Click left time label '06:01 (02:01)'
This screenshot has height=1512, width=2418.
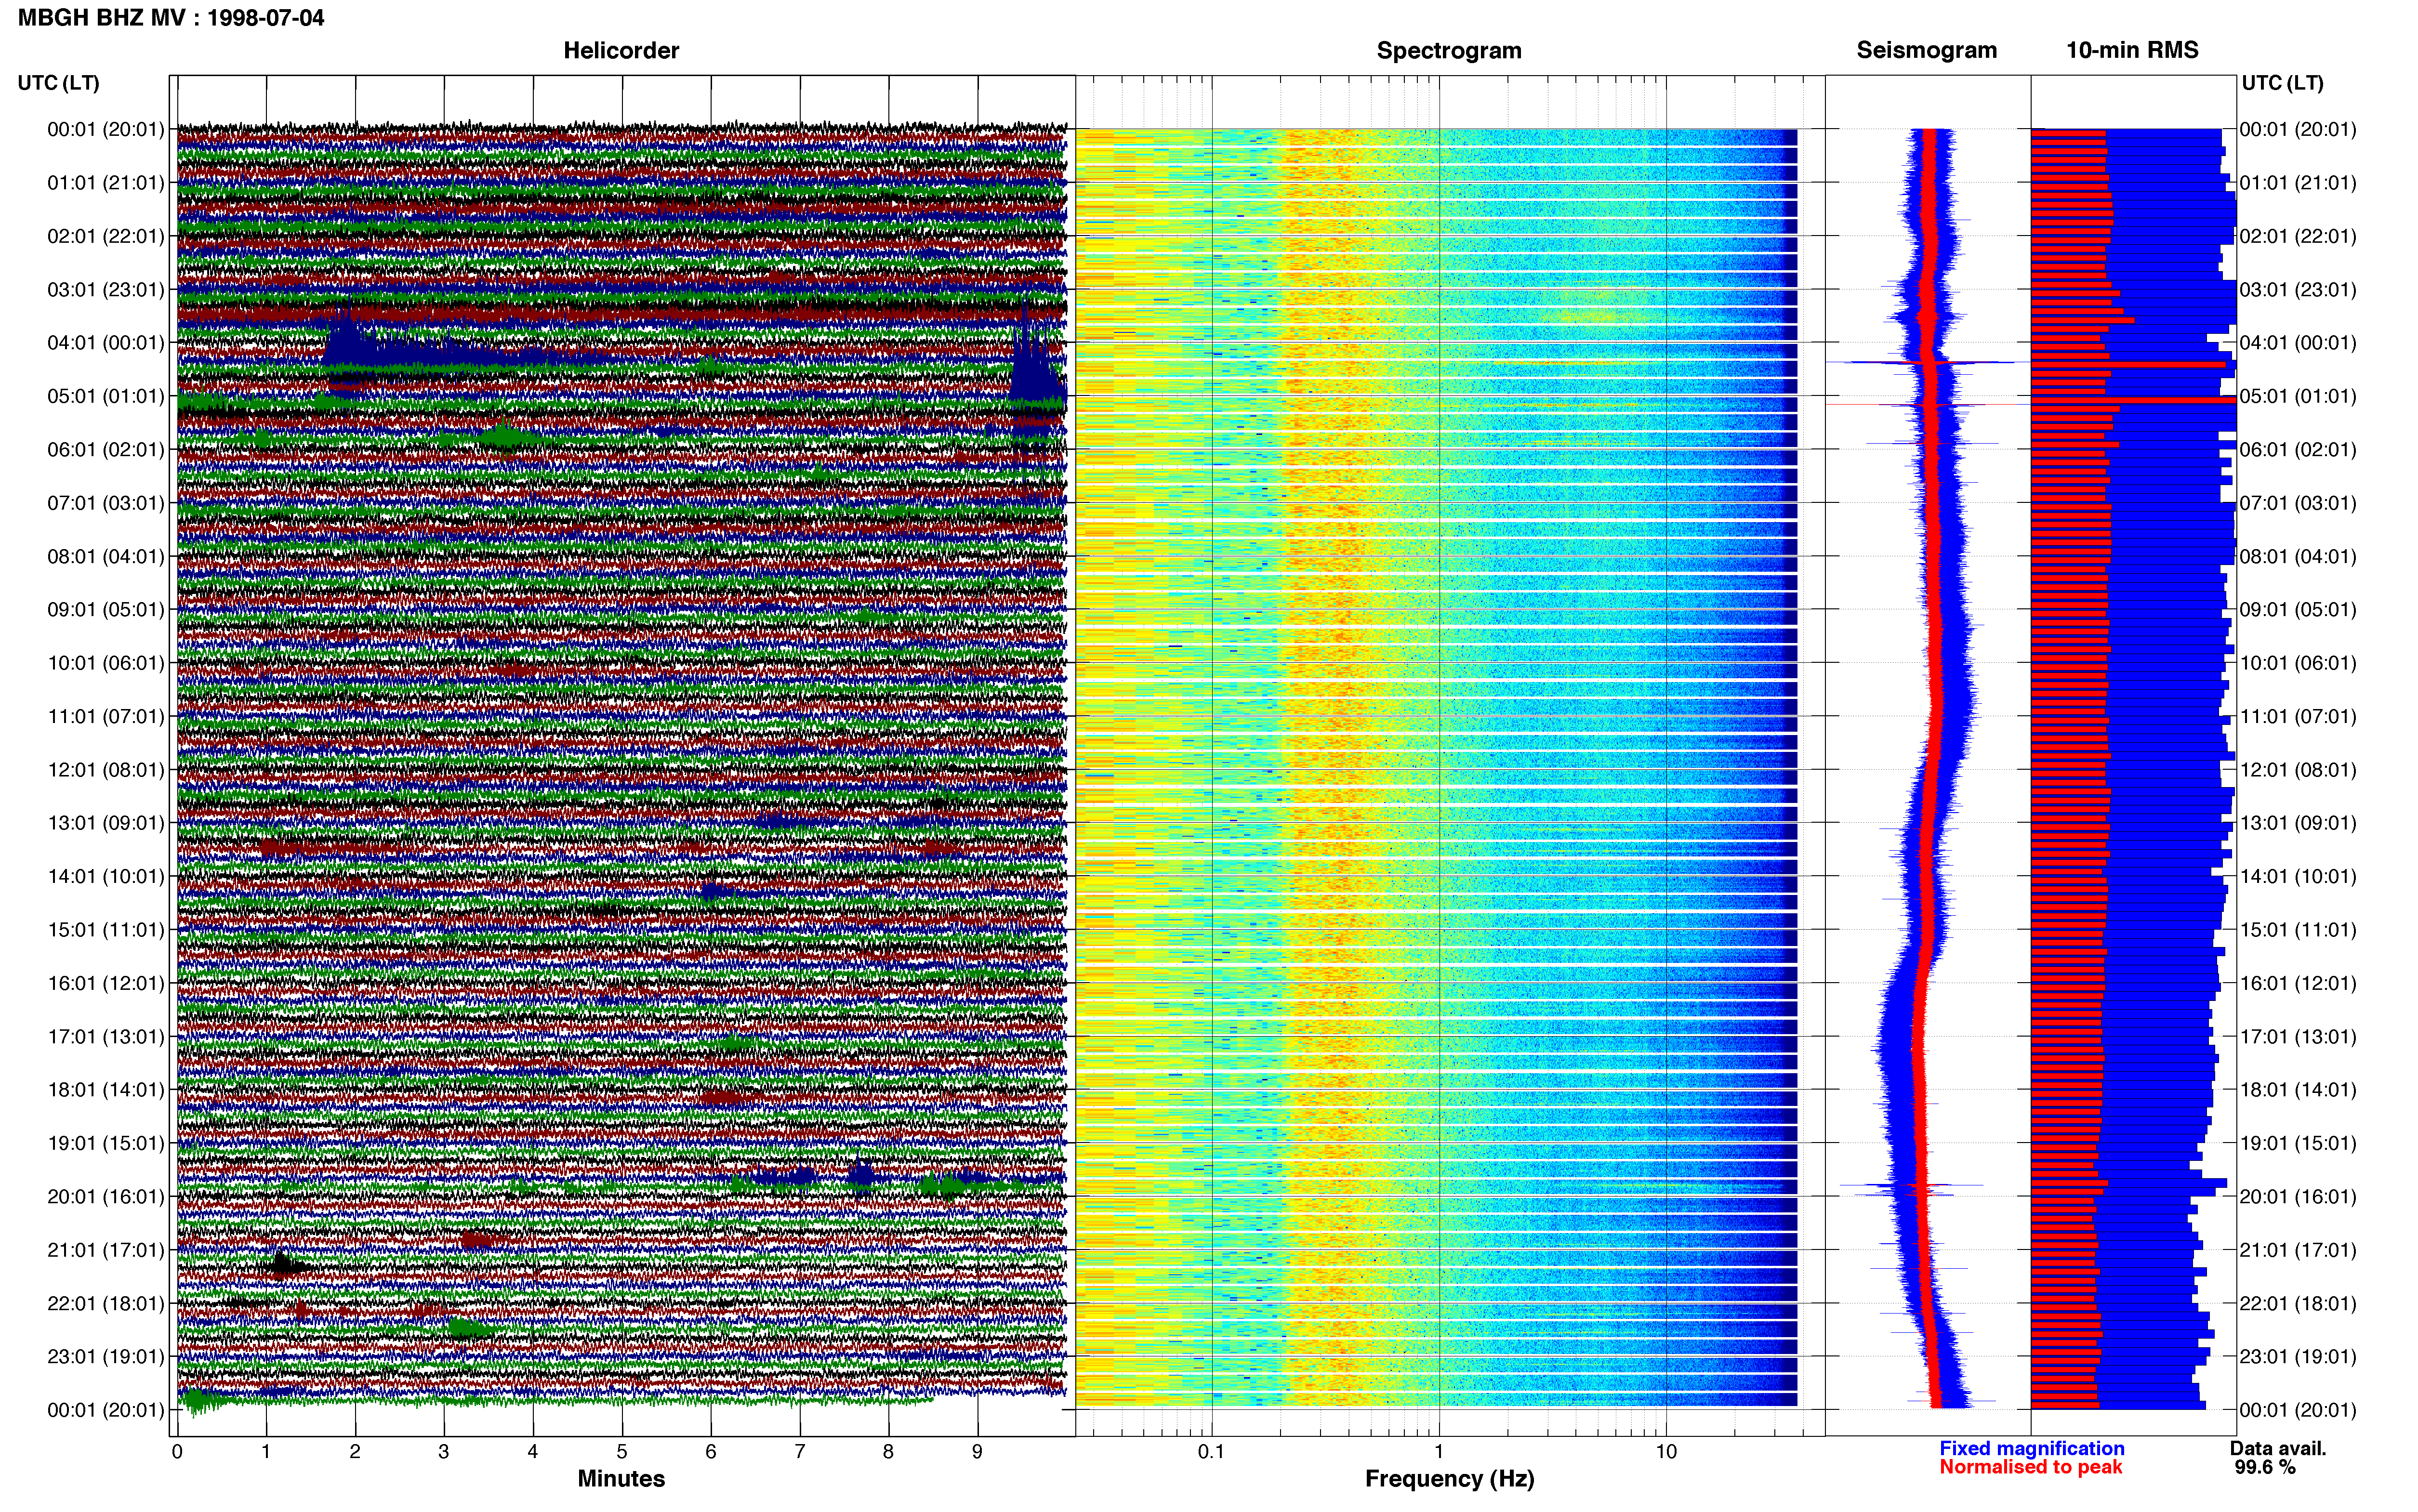[105, 450]
